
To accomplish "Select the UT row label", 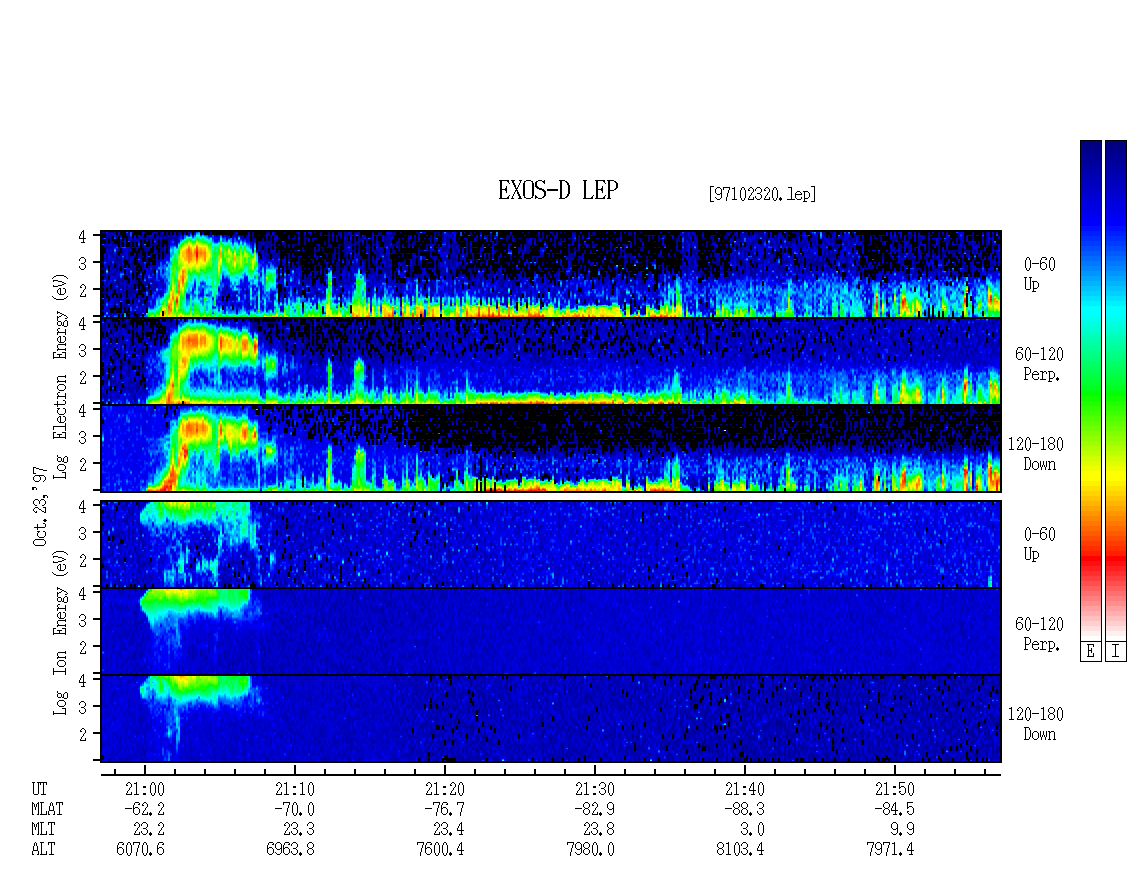I will (39, 789).
